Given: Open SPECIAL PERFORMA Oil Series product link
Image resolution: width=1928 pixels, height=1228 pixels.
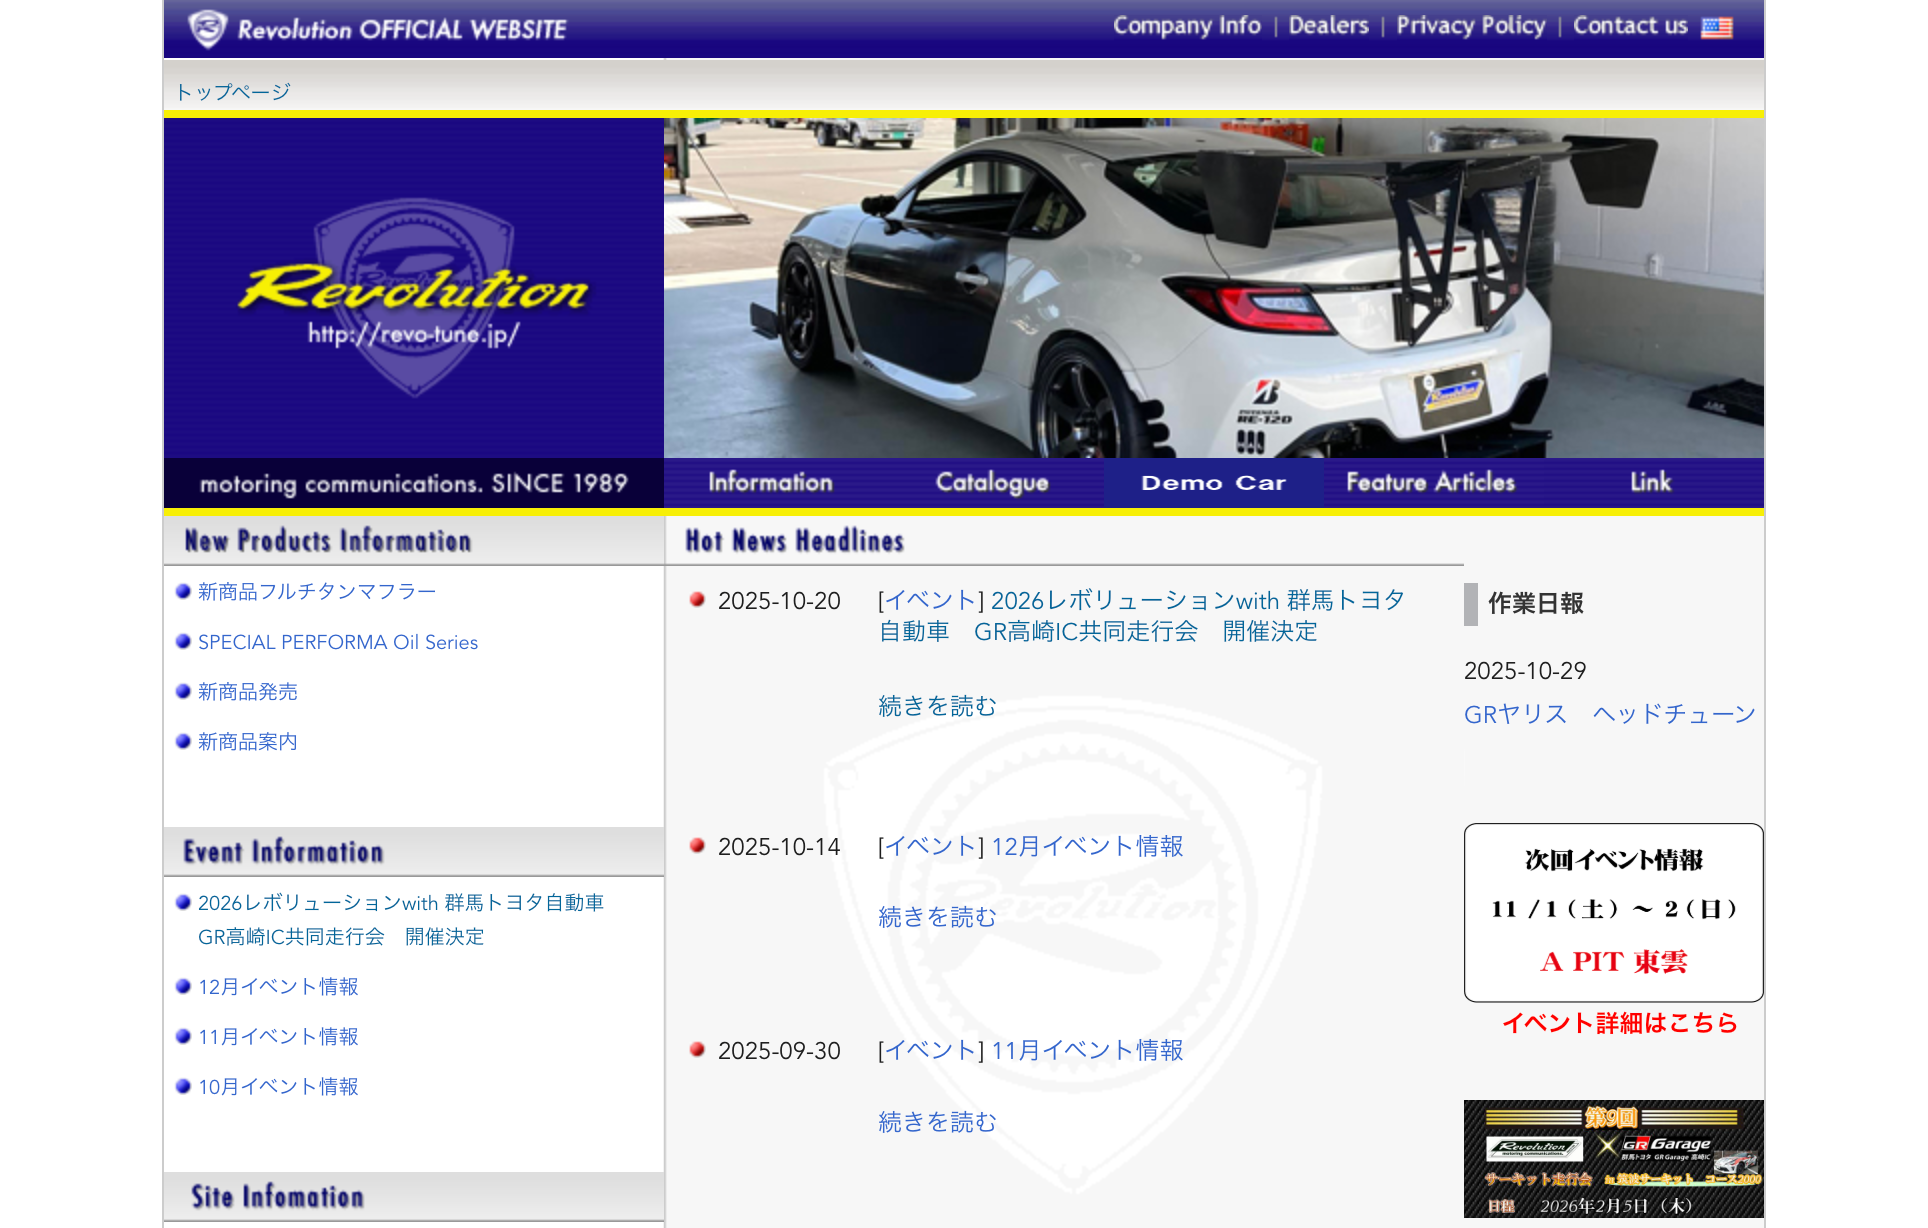Looking at the screenshot, I should coord(337,642).
